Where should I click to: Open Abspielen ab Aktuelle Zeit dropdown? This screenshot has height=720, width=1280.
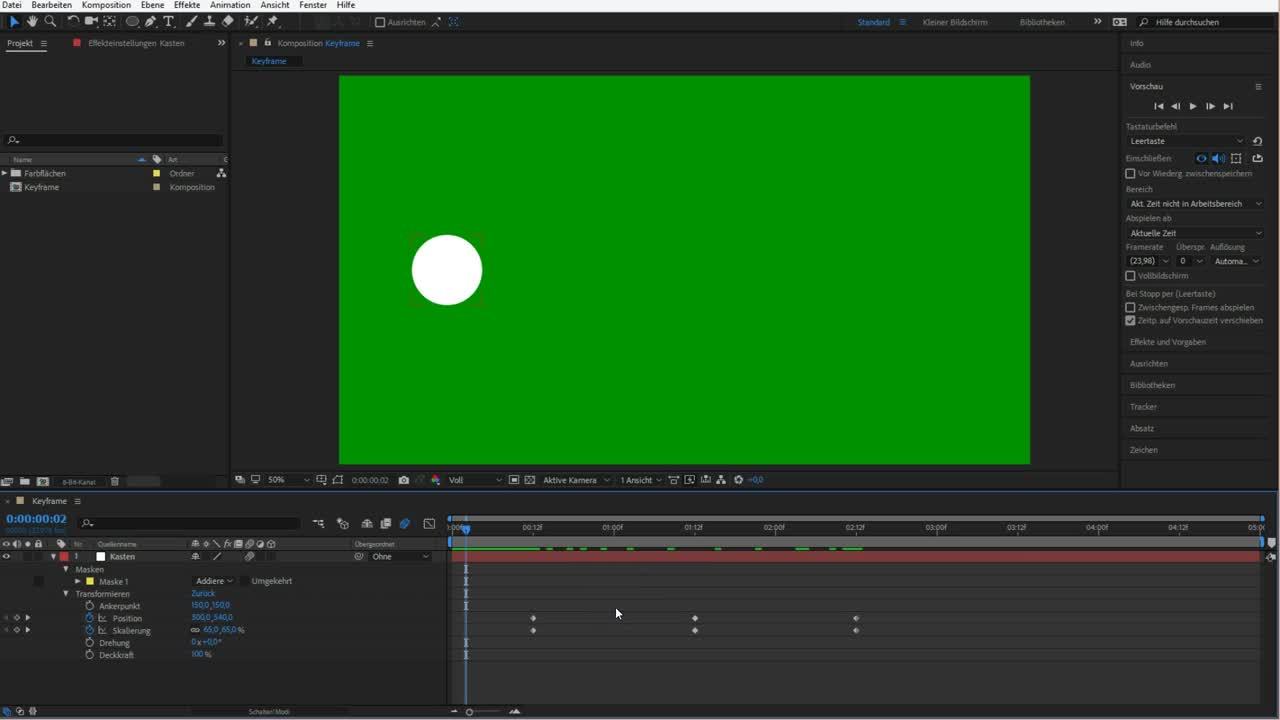coord(1195,233)
